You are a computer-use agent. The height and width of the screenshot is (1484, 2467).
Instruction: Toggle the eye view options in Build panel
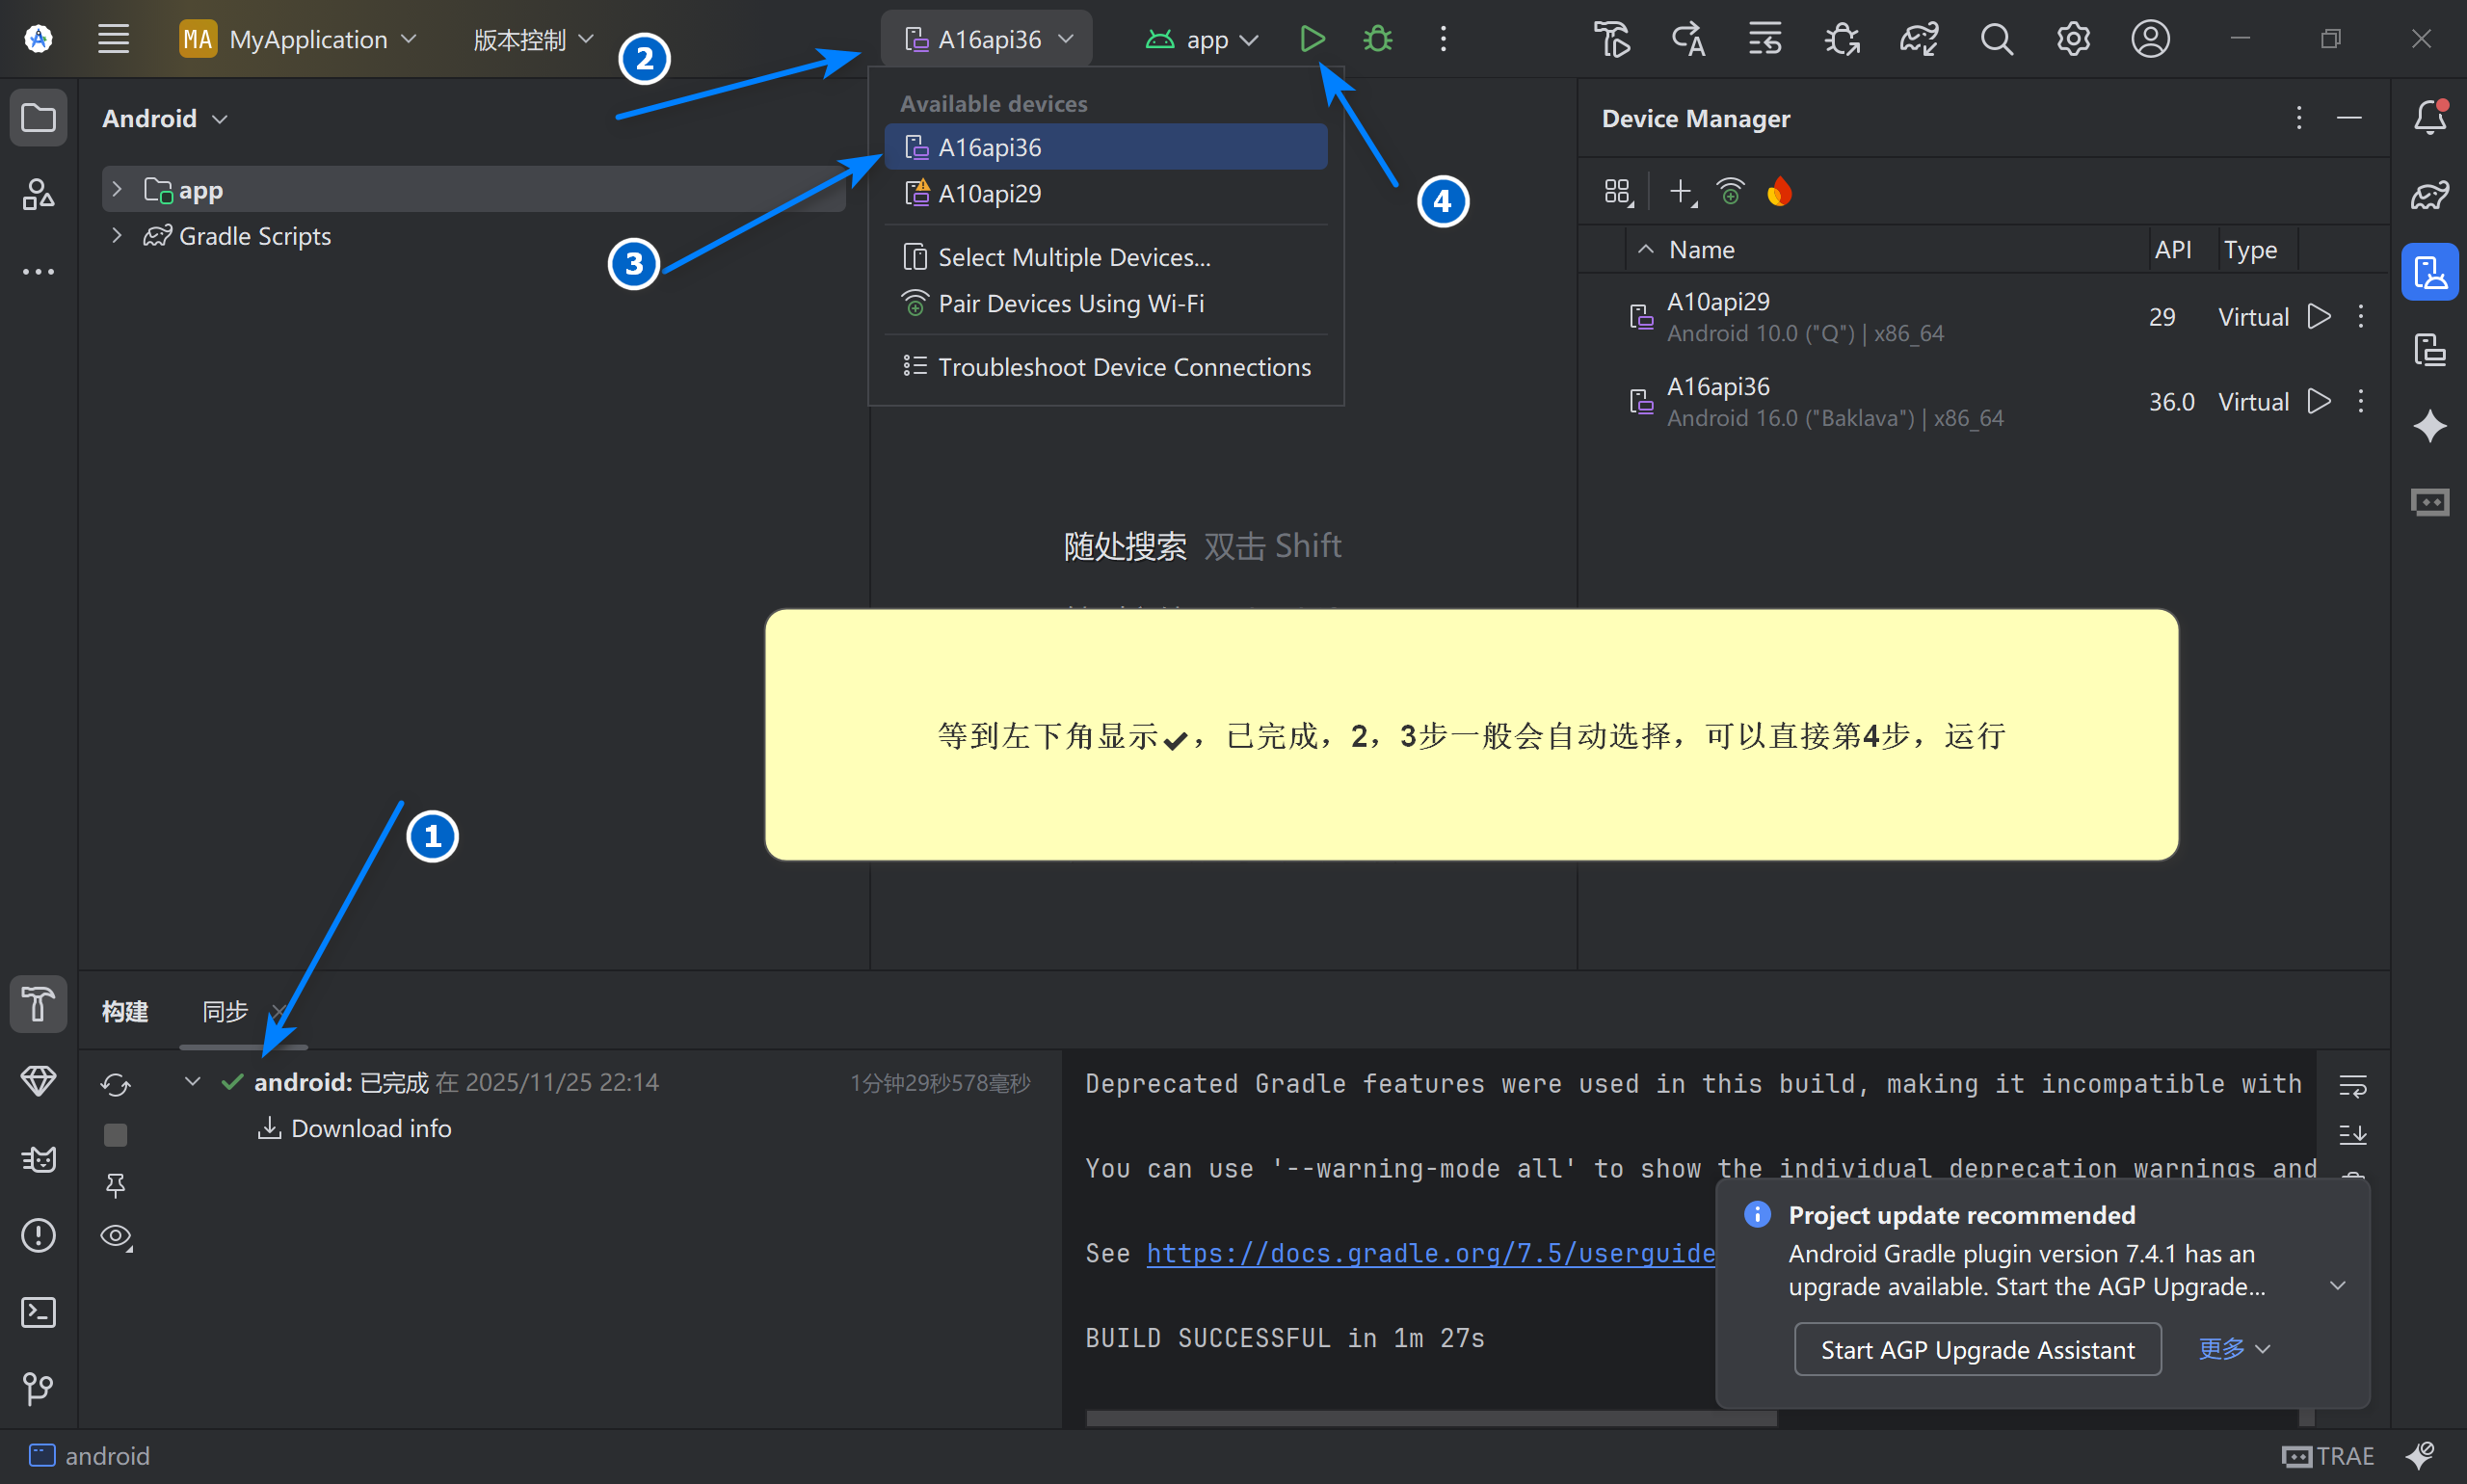116,1236
